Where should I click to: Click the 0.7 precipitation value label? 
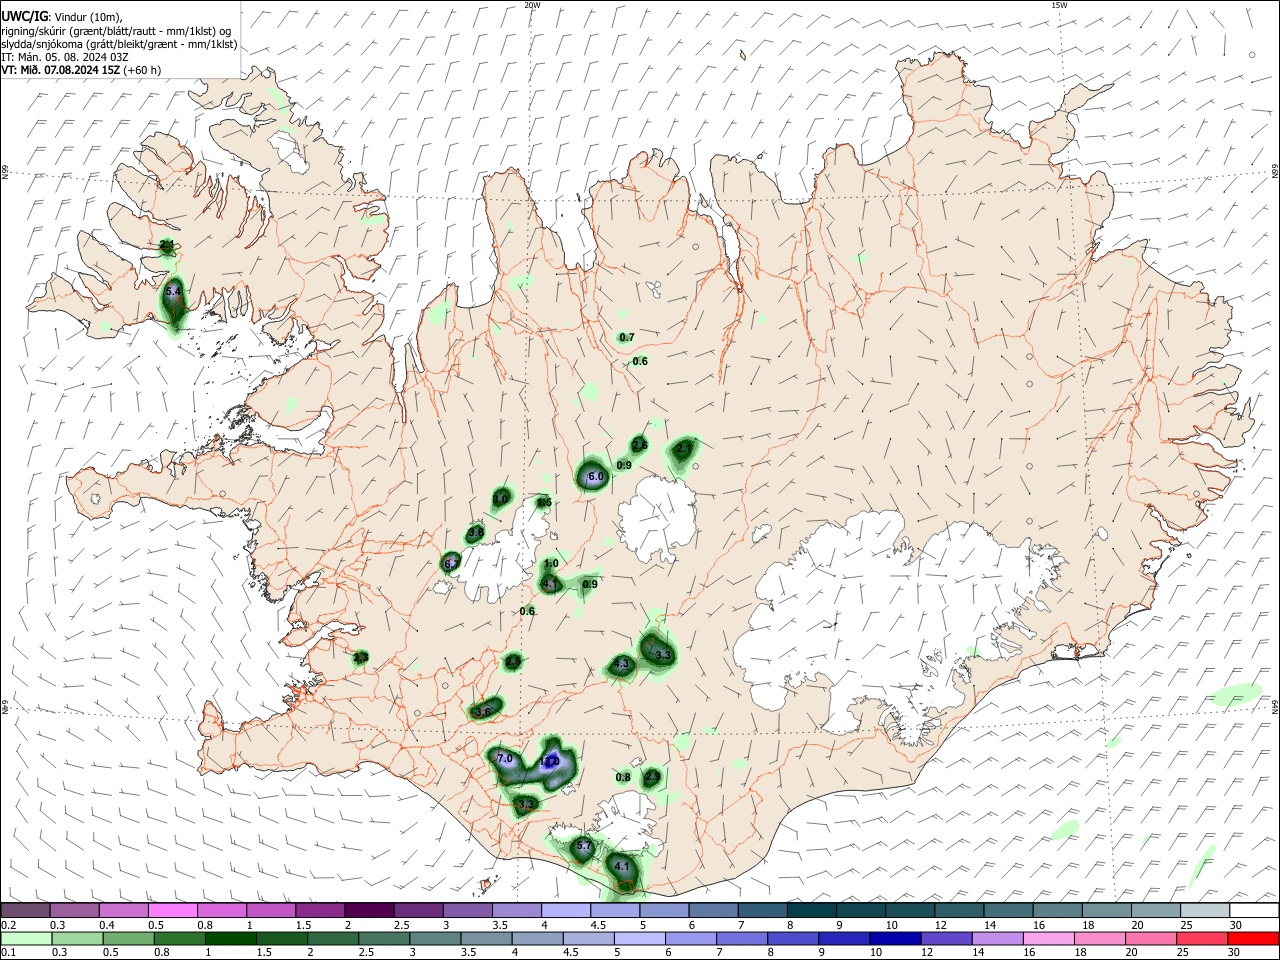coord(627,338)
